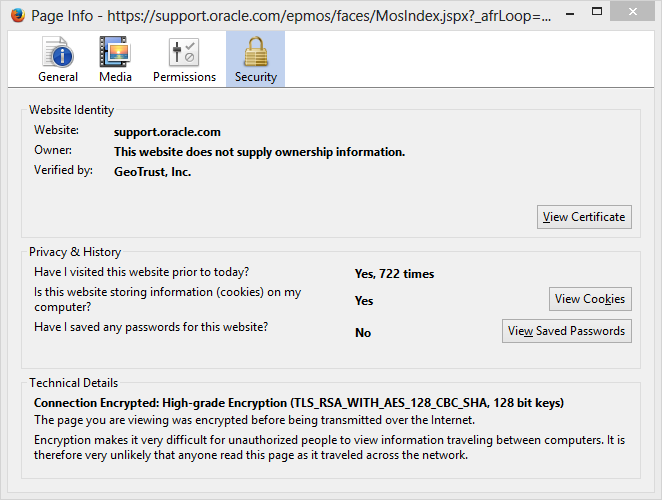Click the 'Have I visited this website' question

[141, 272]
